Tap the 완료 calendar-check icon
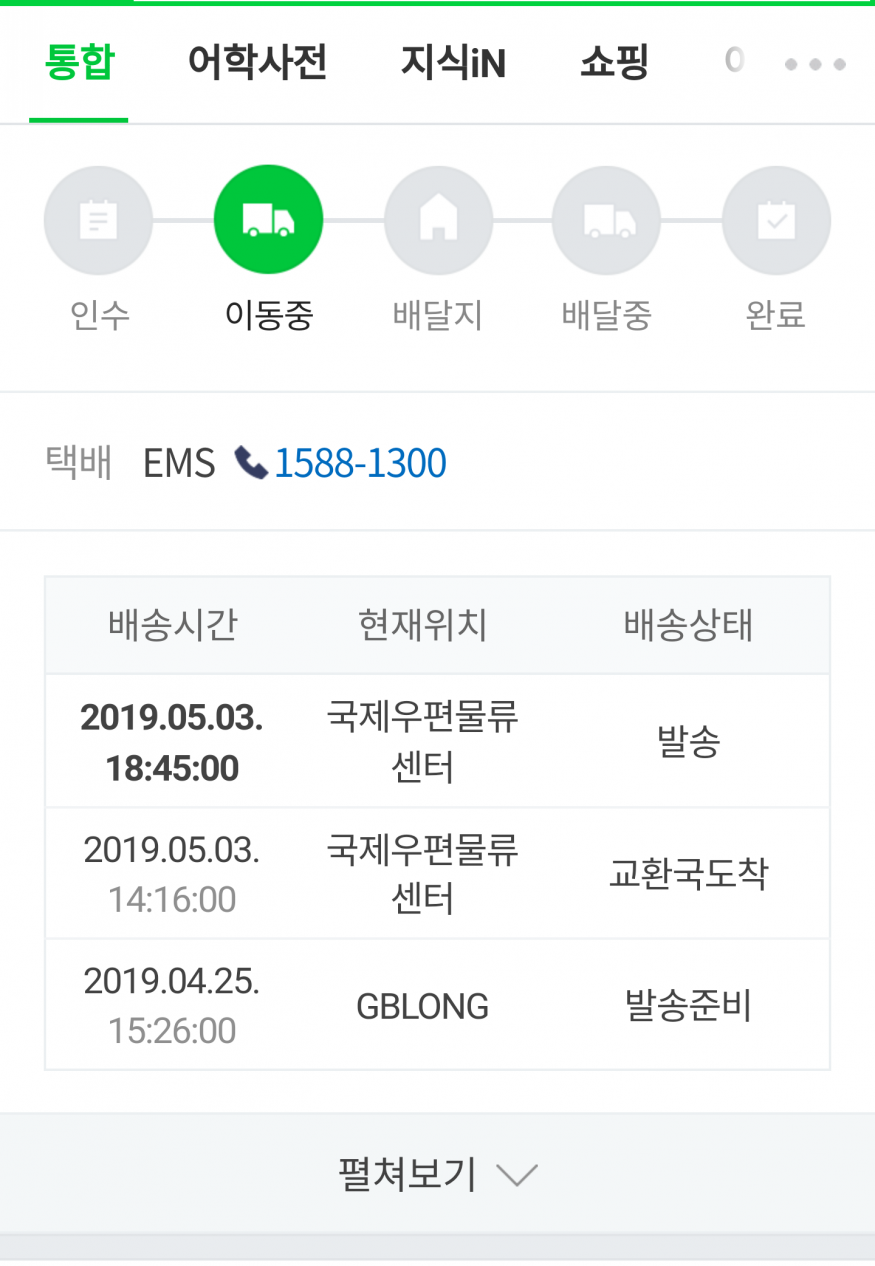The image size is (875, 1266). (x=776, y=220)
